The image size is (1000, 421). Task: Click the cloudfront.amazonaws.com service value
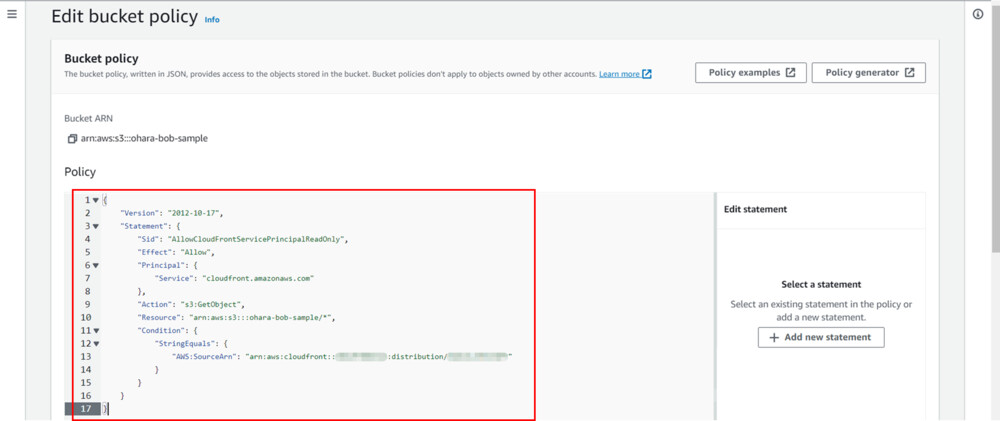click(259, 278)
